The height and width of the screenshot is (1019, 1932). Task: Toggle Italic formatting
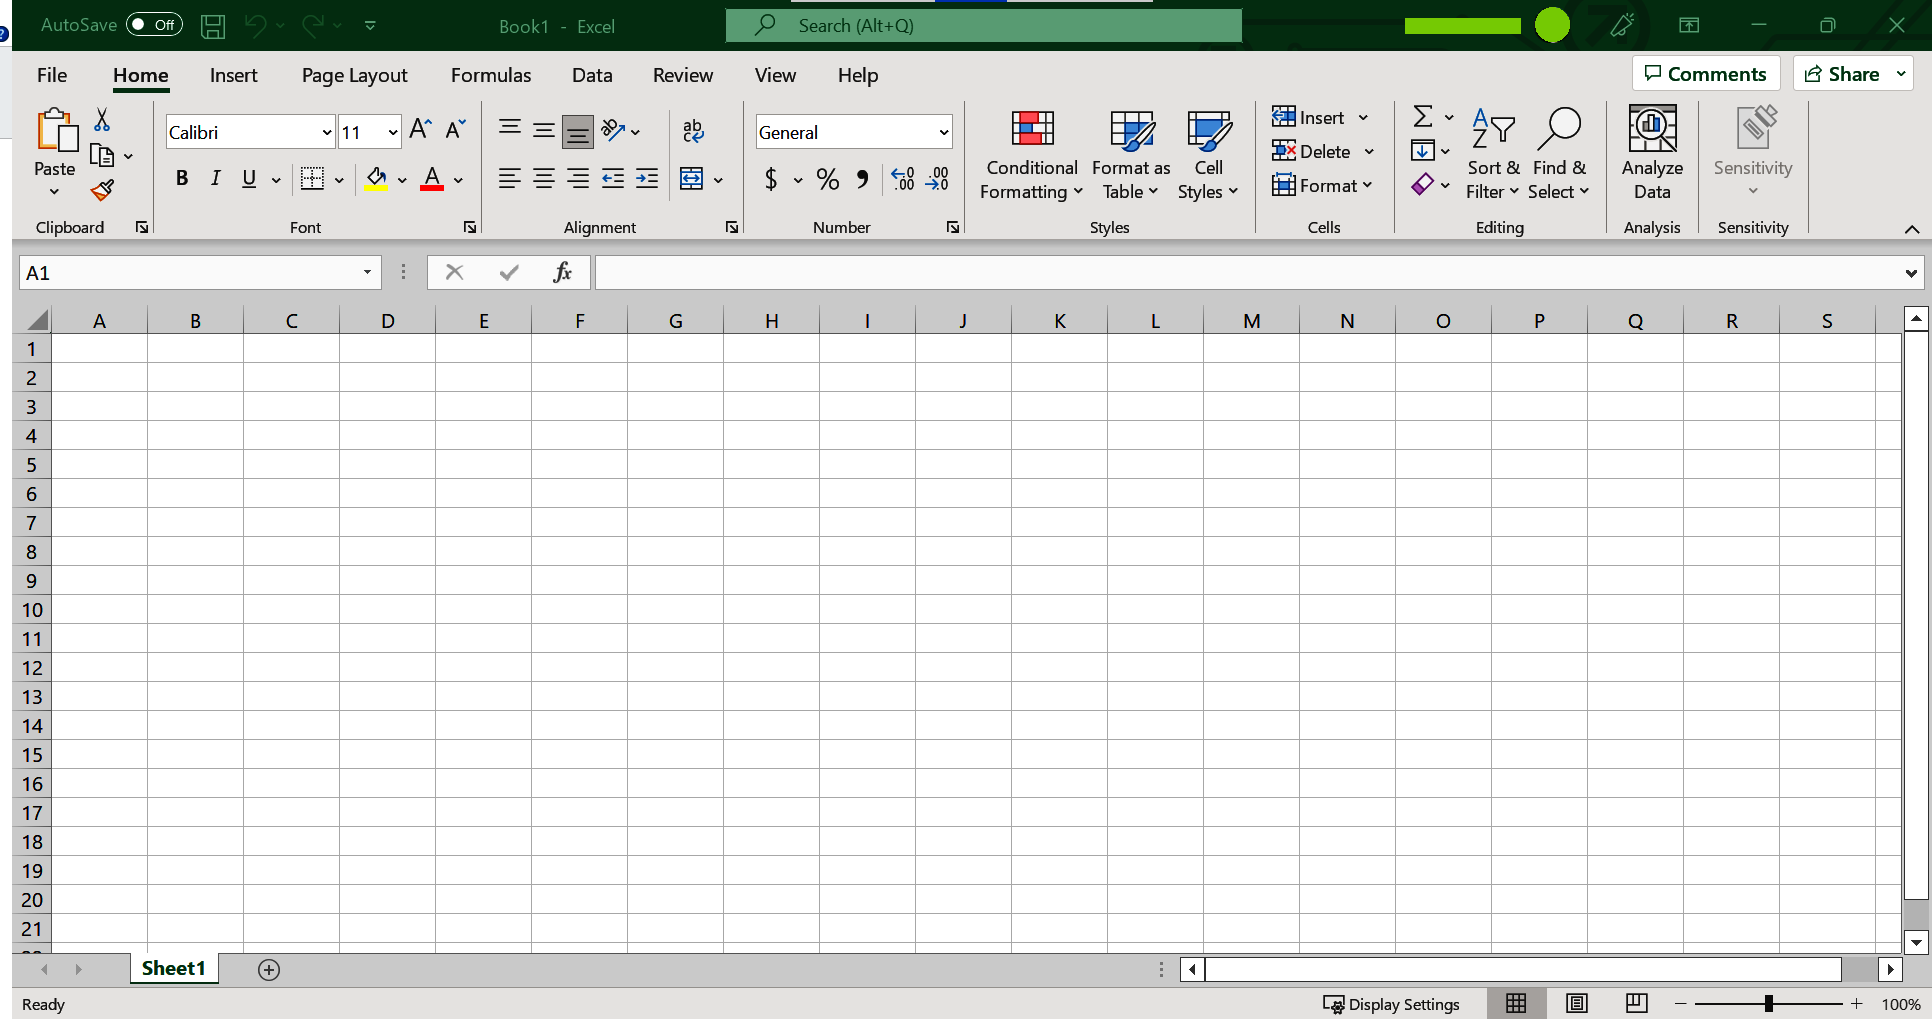(215, 179)
